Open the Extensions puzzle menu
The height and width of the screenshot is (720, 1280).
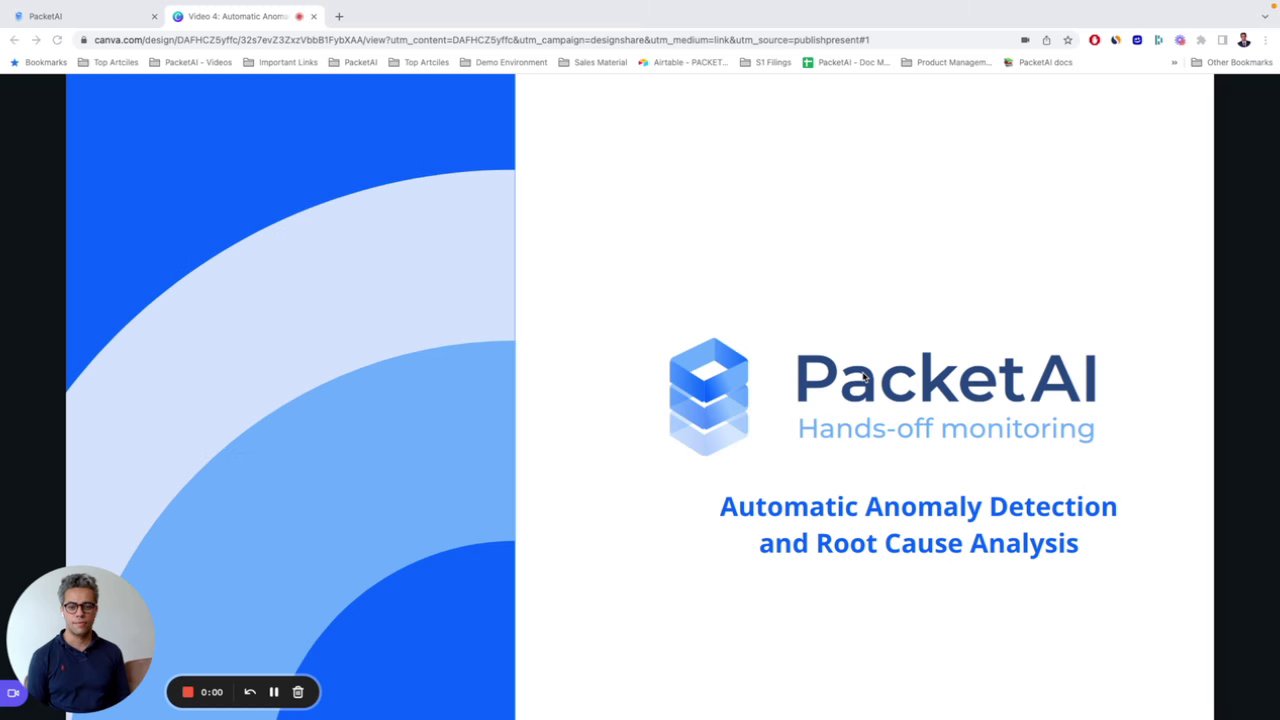1201,40
